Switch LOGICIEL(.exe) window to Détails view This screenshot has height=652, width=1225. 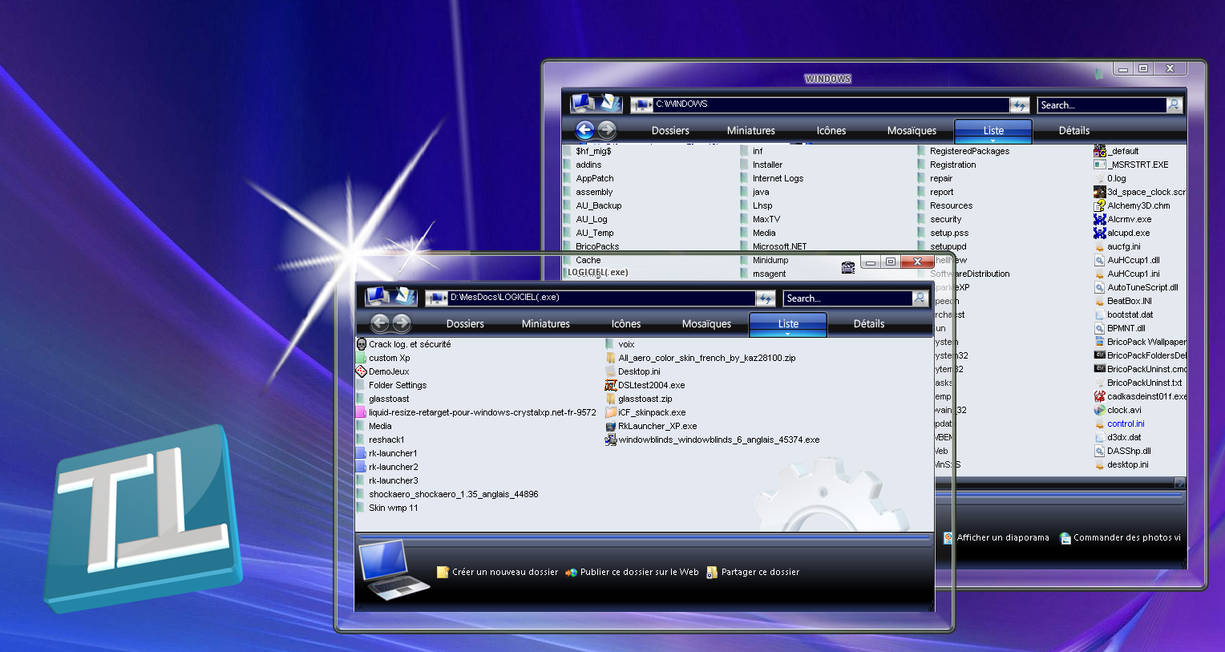coord(869,324)
